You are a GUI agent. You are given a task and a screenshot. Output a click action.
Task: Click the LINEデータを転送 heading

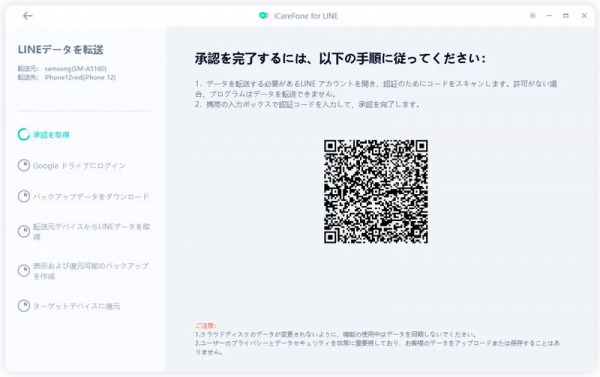(x=61, y=50)
